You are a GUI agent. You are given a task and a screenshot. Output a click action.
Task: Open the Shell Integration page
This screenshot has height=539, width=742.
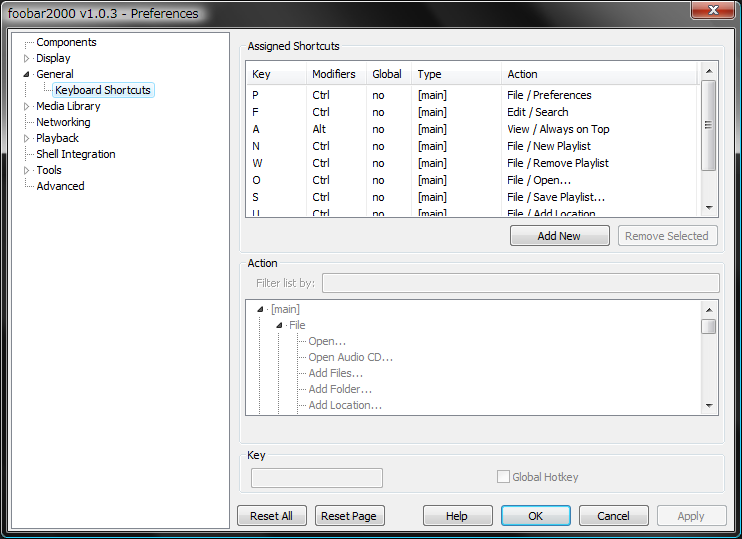tap(76, 154)
